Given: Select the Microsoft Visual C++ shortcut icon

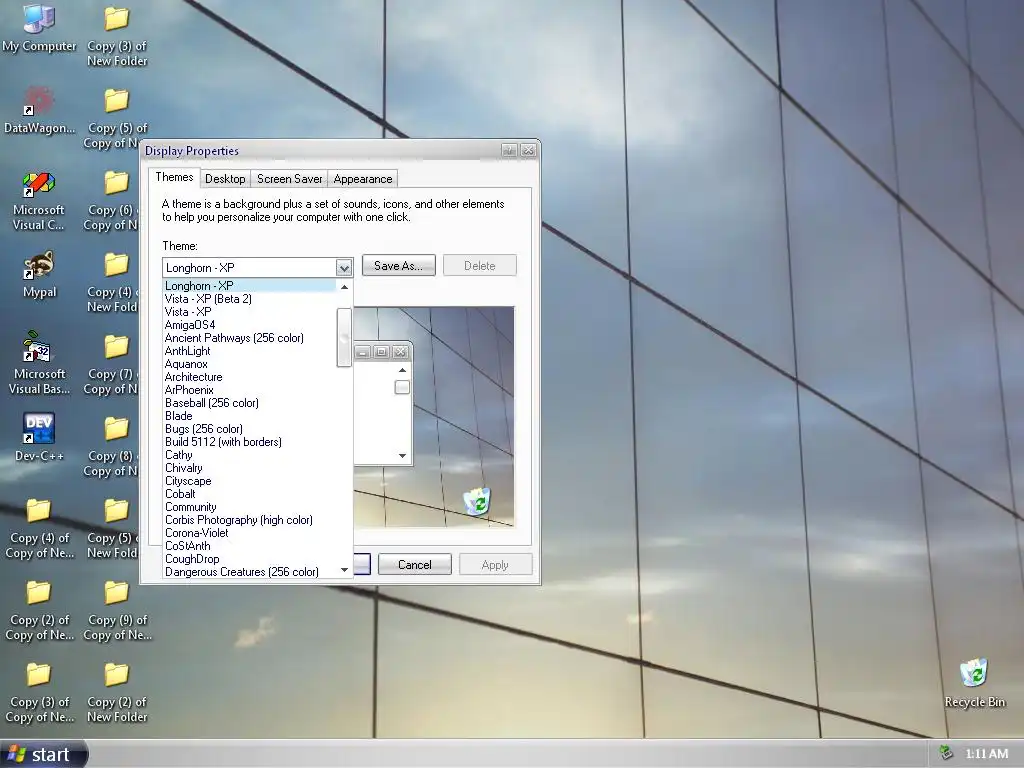Looking at the screenshot, I should (x=39, y=200).
